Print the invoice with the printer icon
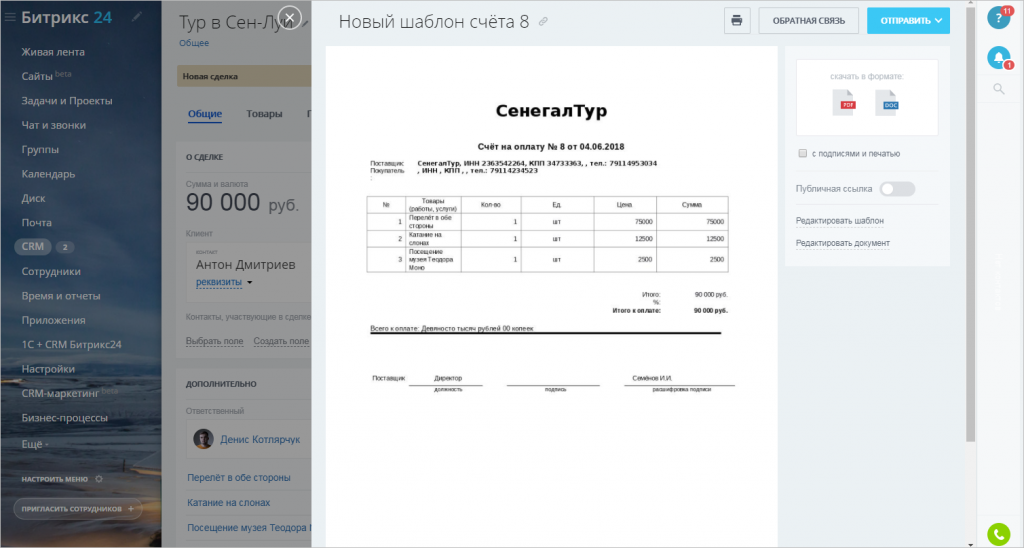 (x=737, y=21)
